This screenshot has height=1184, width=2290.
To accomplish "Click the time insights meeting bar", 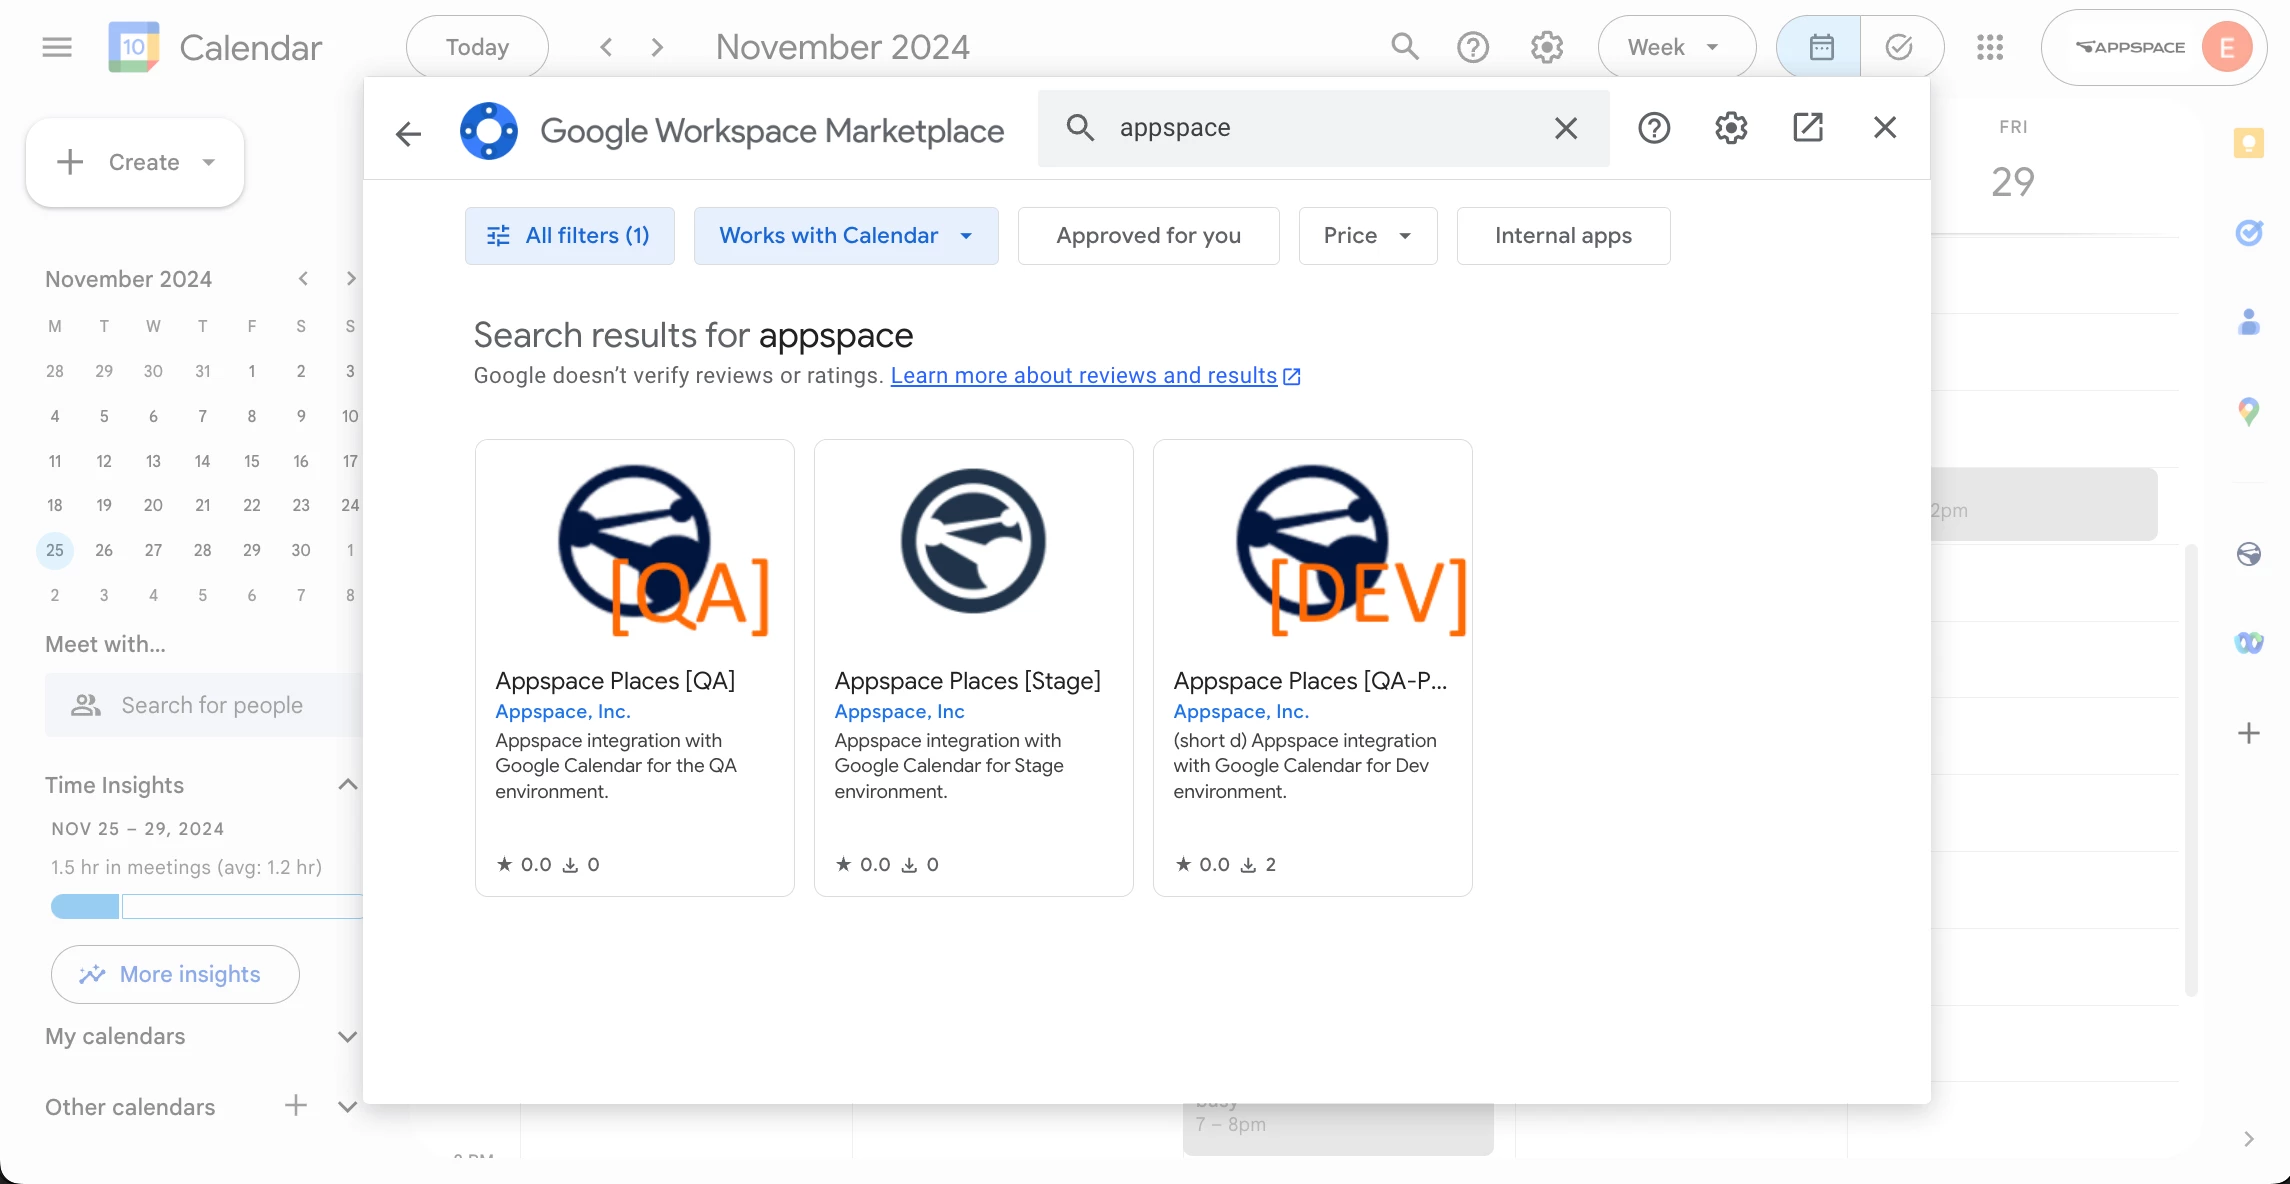I will [86, 907].
